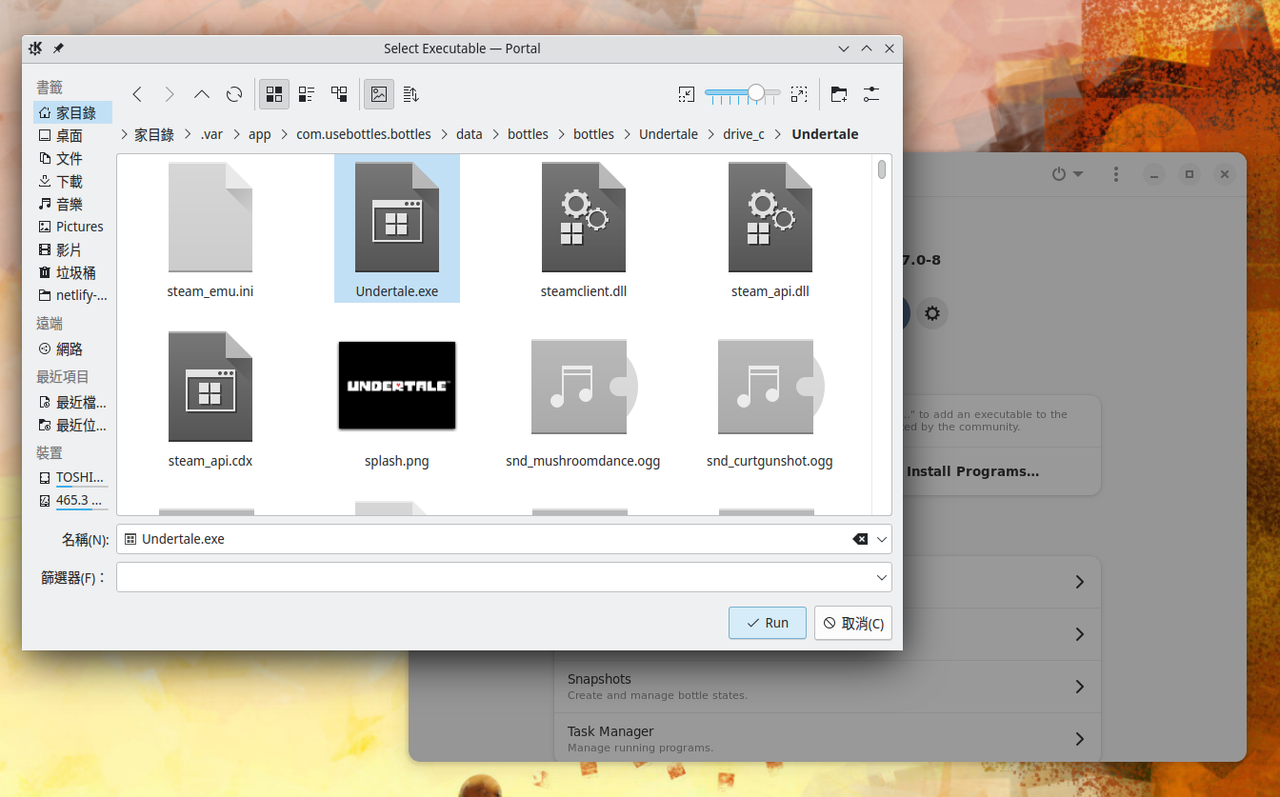
Task: Clear the filename field text
Action: [860, 539]
